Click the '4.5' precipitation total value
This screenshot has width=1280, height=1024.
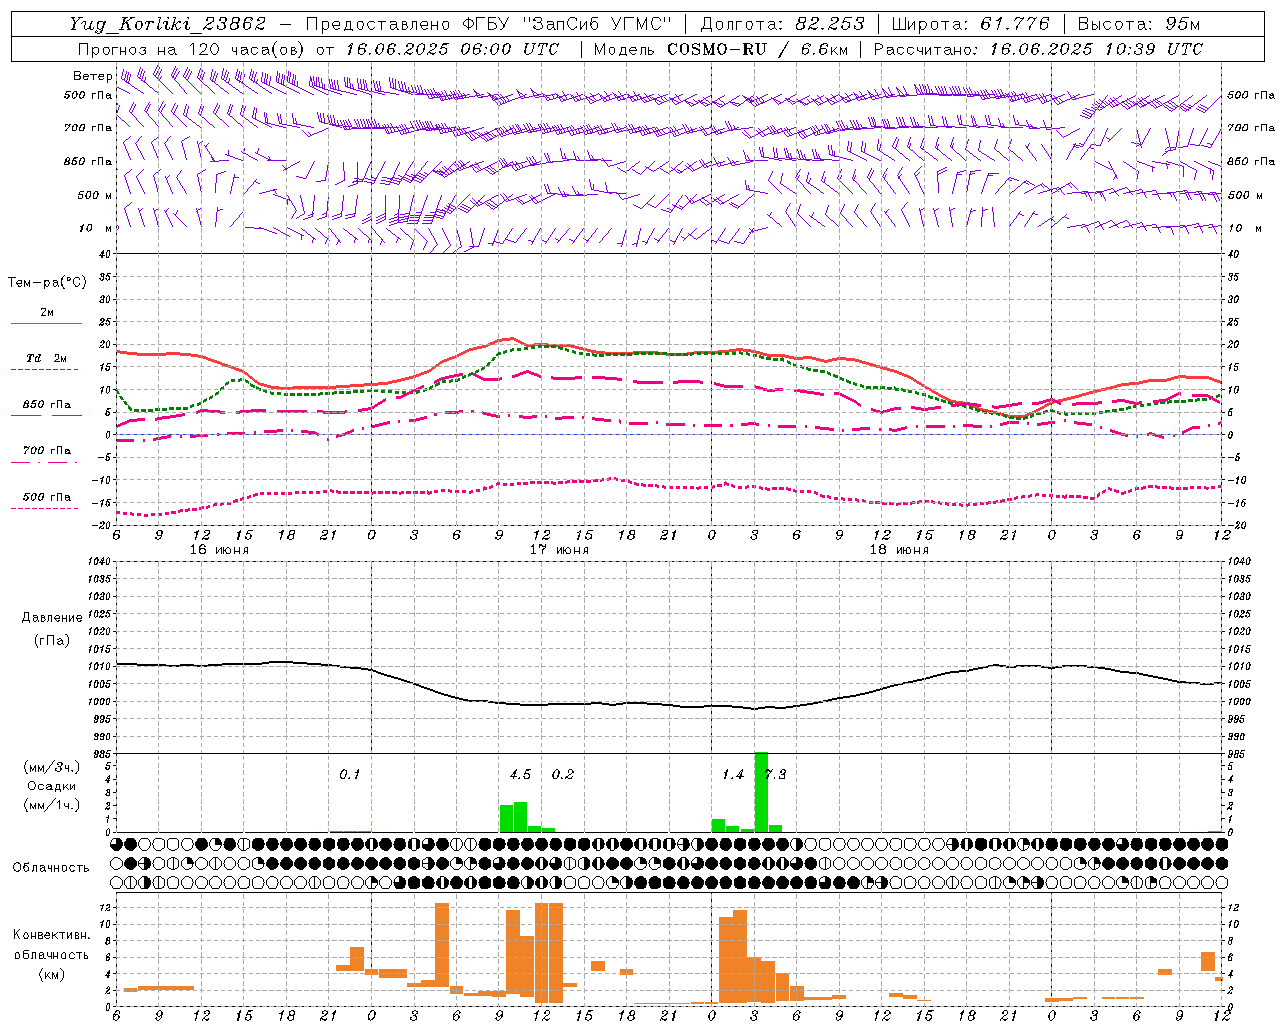tap(520, 774)
